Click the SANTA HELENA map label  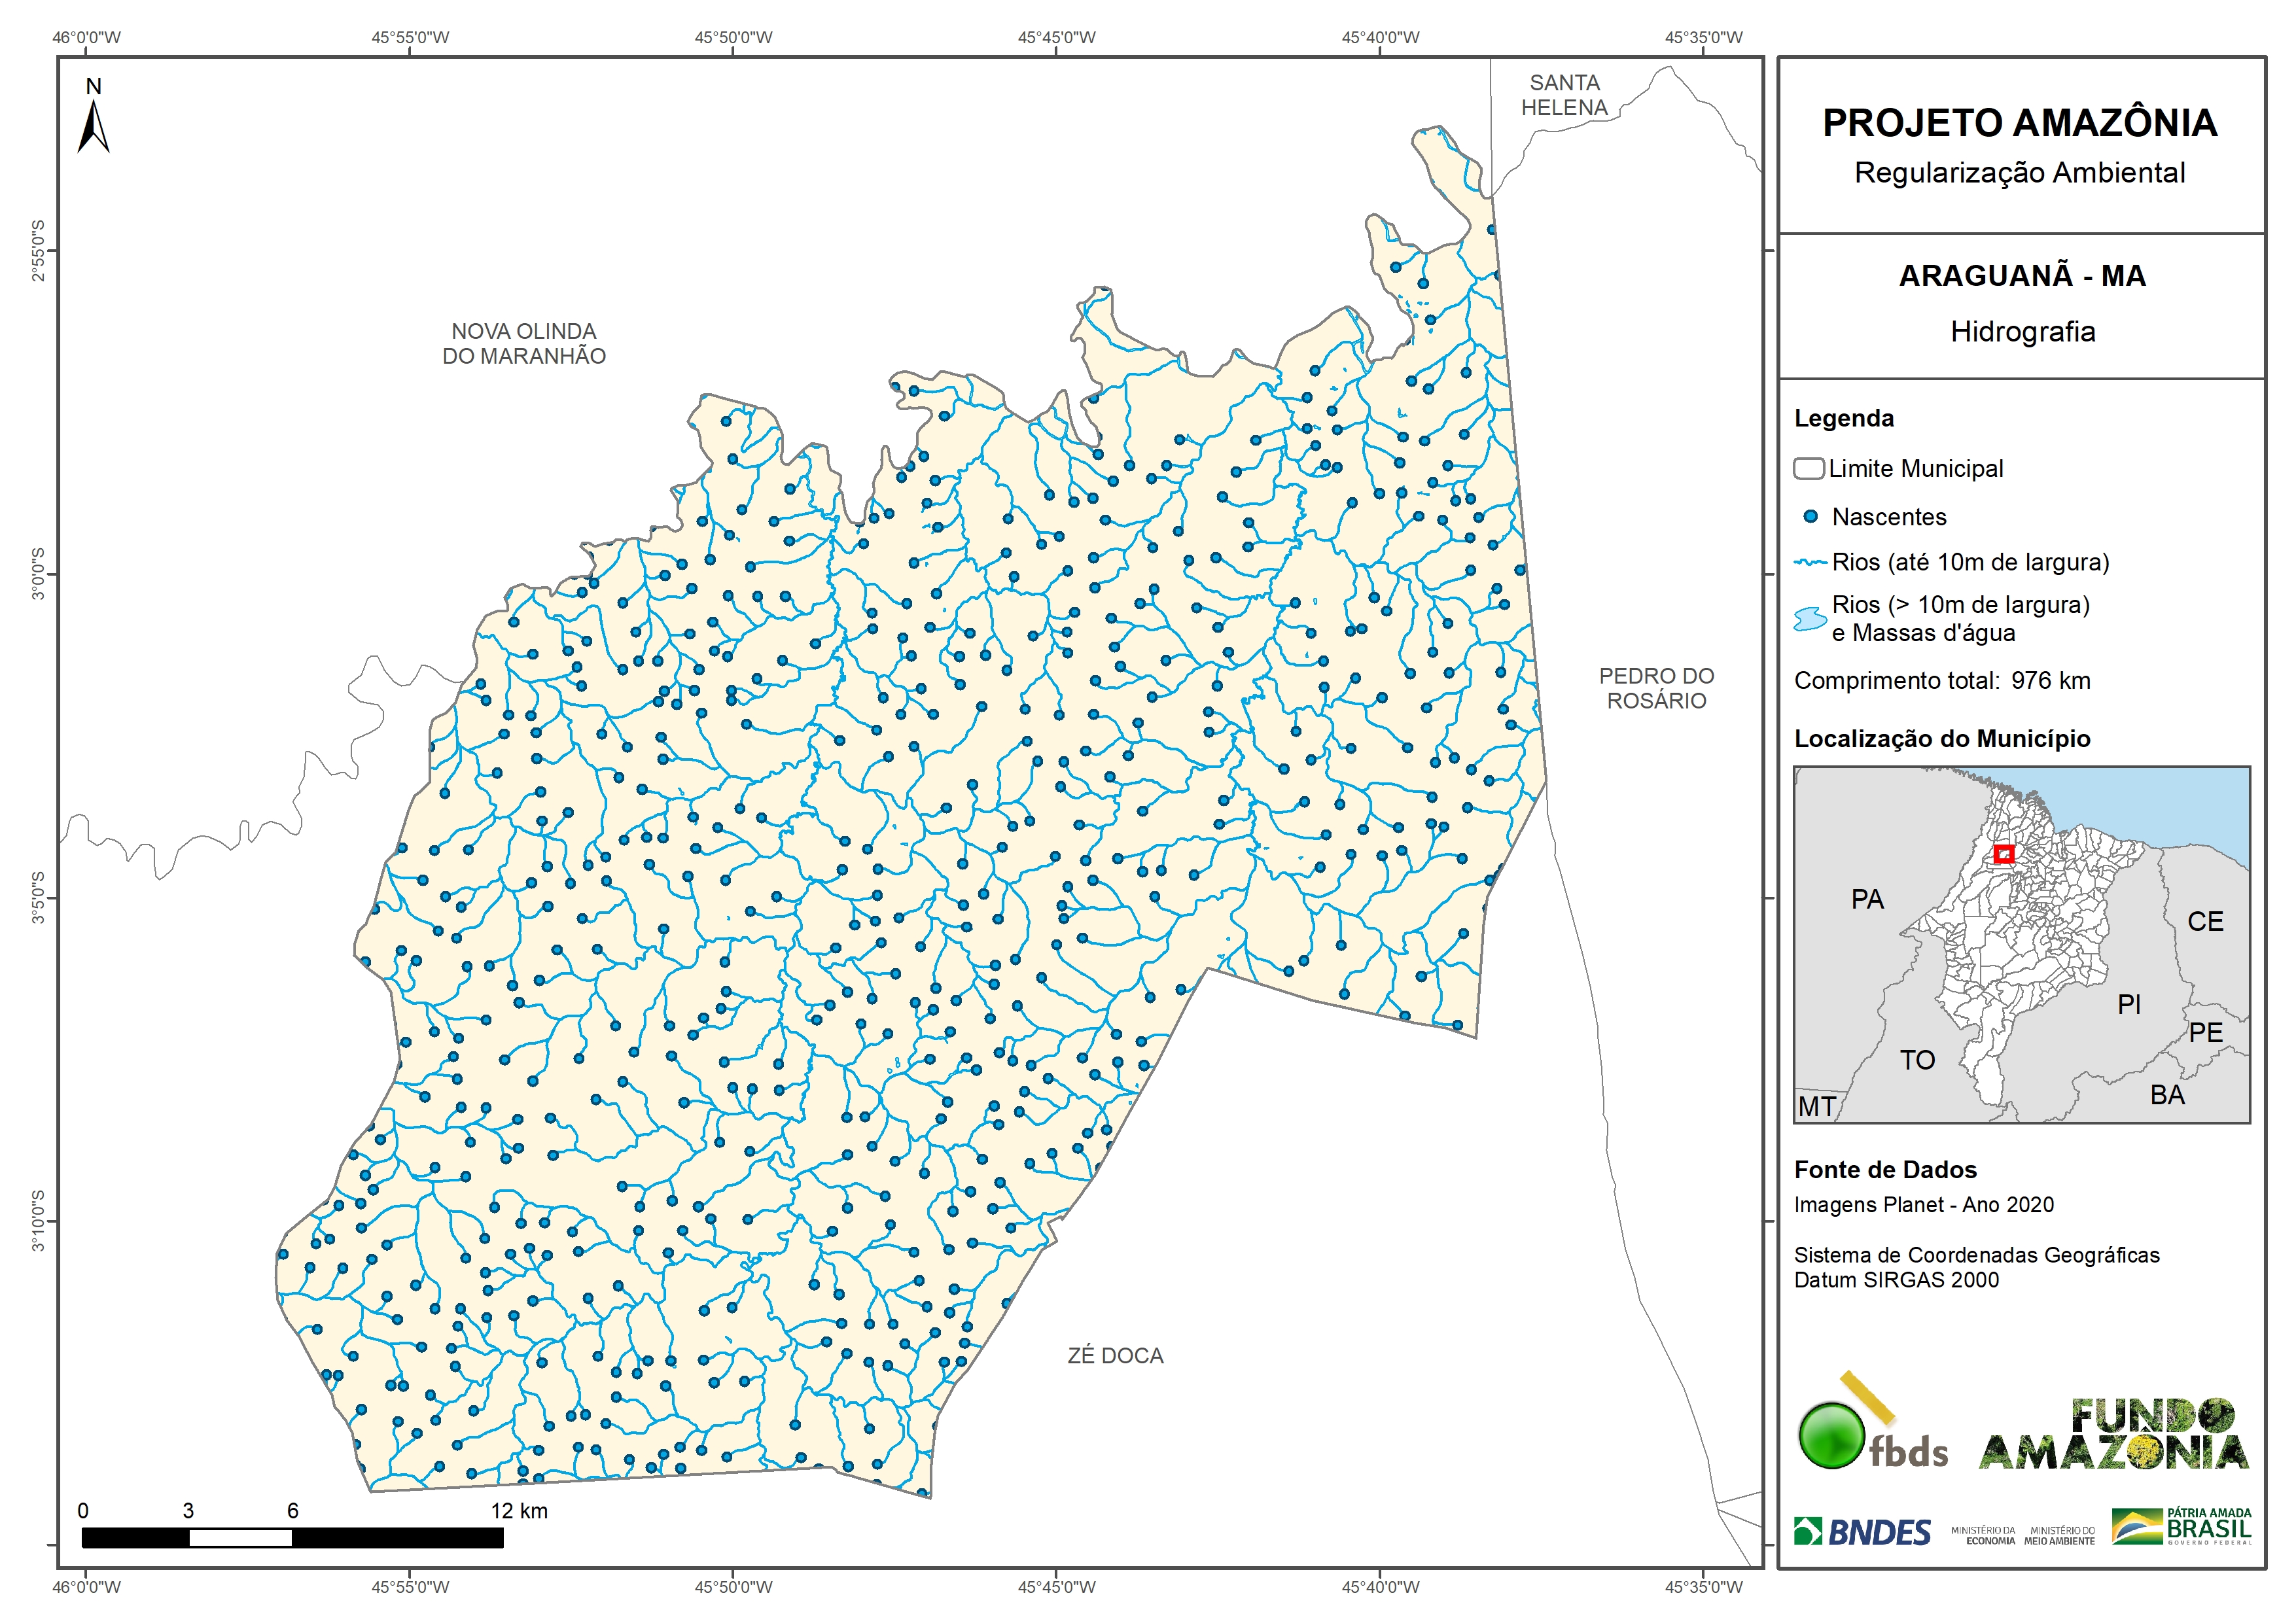point(1564,95)
